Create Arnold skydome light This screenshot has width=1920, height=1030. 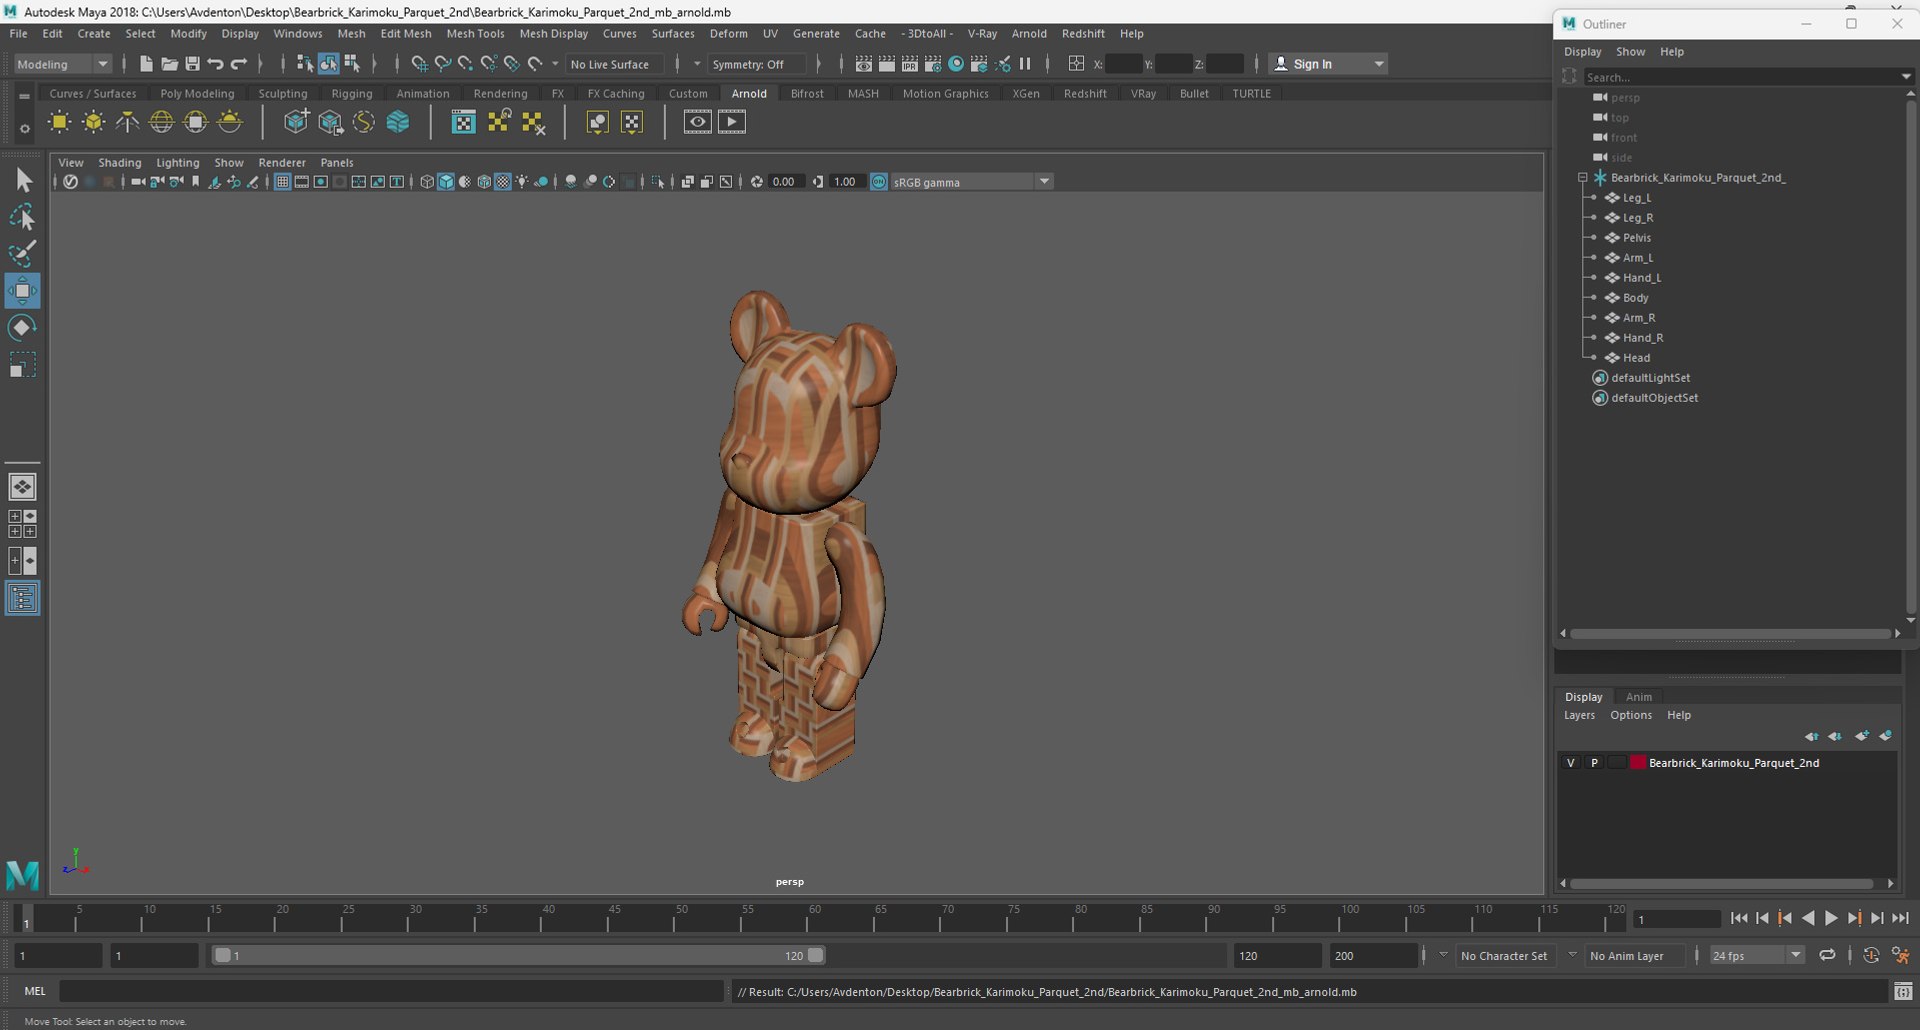tap(161, 122)
